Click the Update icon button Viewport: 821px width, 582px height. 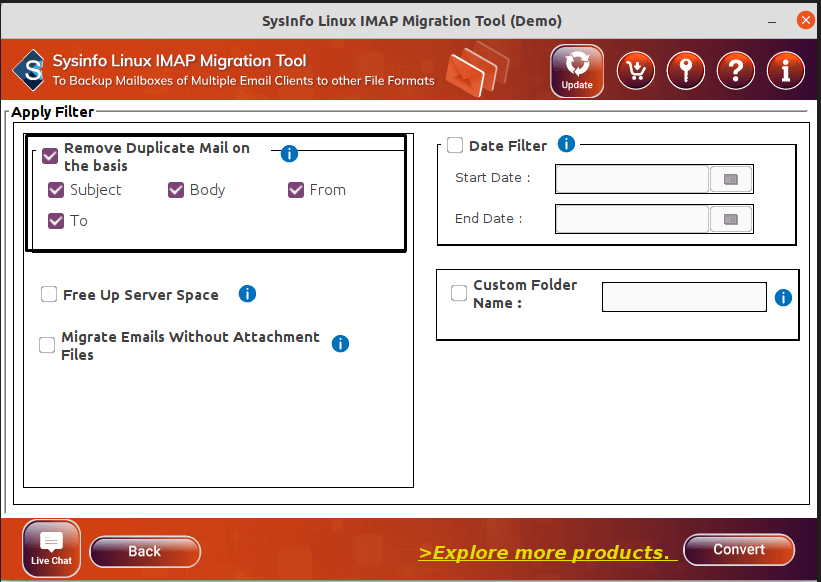click(577, 71)
